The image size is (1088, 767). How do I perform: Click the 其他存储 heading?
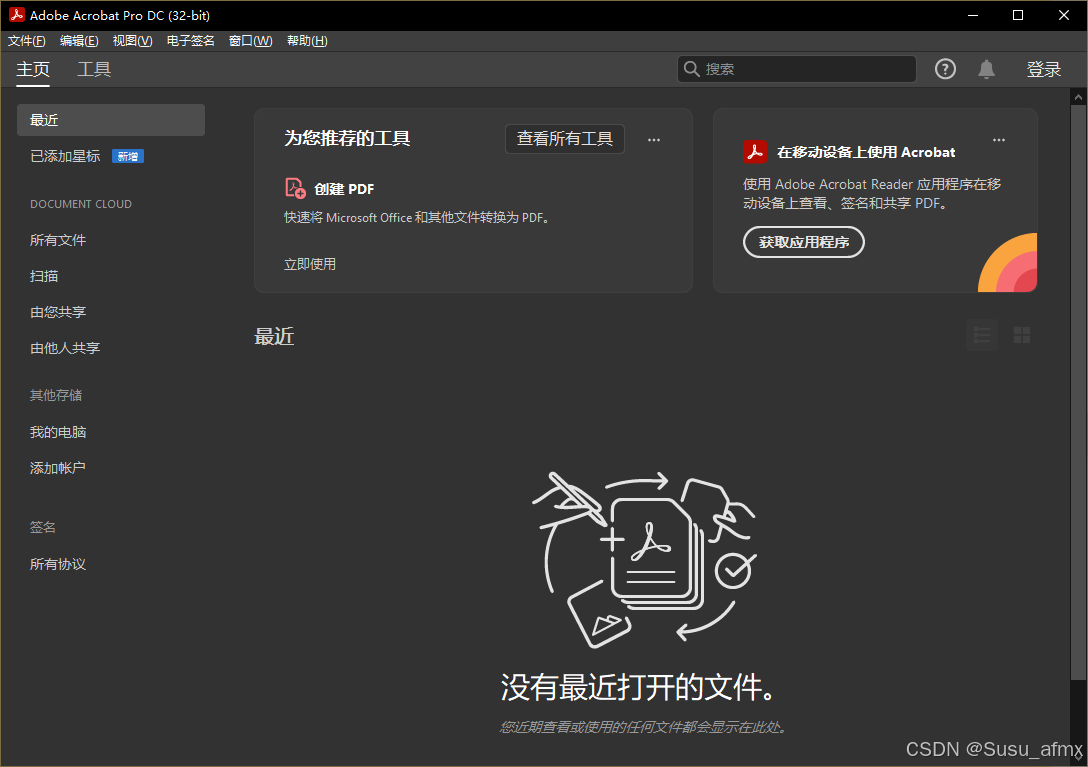(56, 396)
